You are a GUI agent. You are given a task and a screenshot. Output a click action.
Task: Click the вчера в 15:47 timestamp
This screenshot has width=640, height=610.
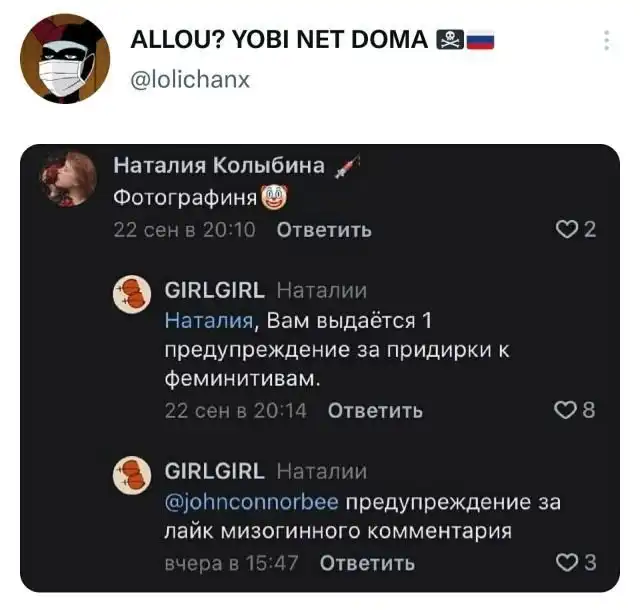pos(231,562)
